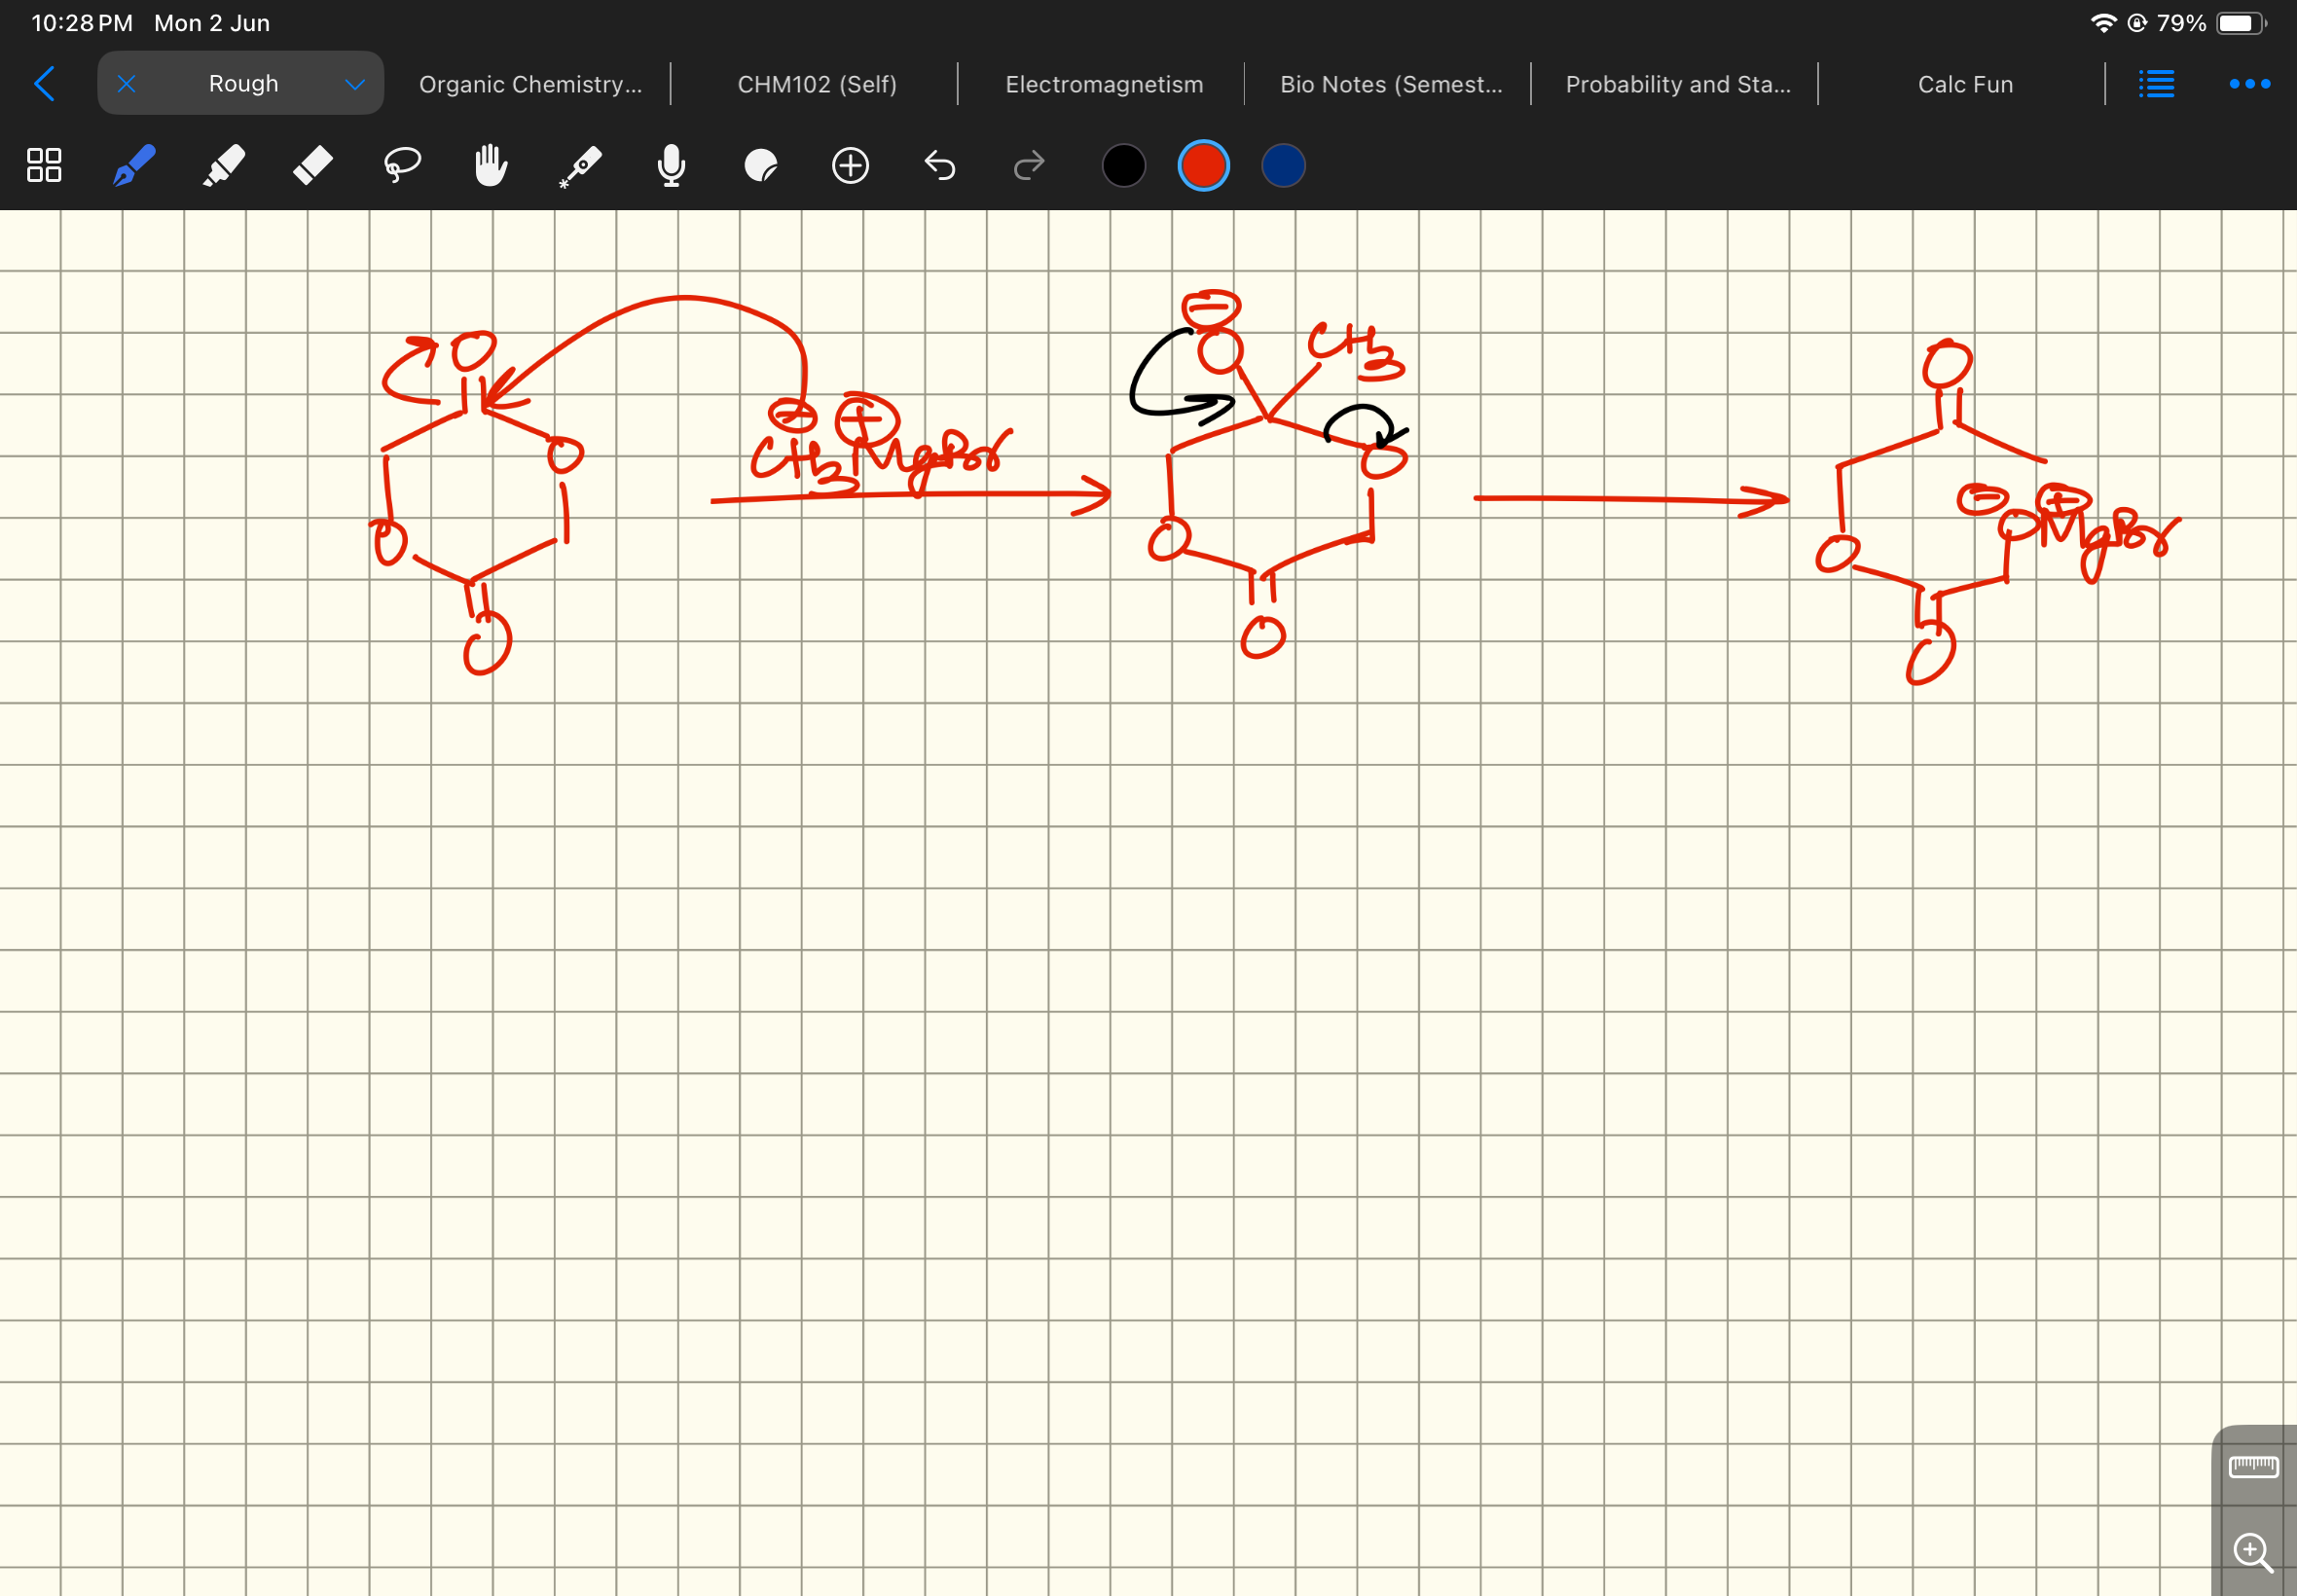Open the CHM102 (Self) tab

point(817,84)
